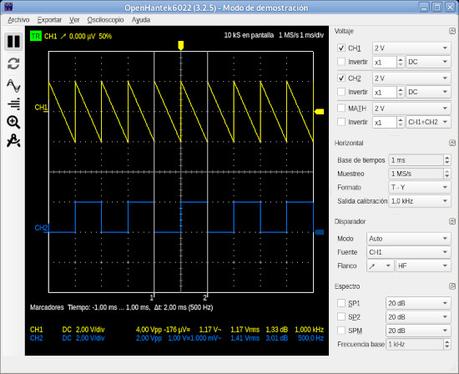This screenshot has width=459, height=374.
Task: Open the Osciloscopio menu
Action: click(105, 20)
